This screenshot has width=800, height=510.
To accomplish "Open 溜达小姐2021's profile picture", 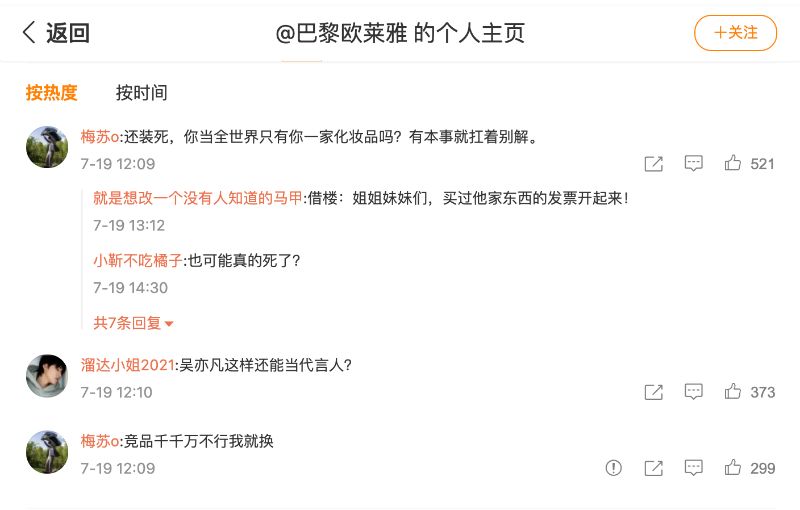I will pyautogui.click(x=46, y=375).
